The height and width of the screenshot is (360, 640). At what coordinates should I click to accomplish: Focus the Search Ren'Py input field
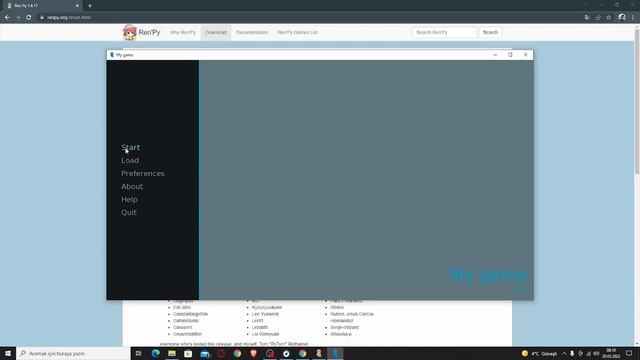pyautogui.click(x=444, y=32)
